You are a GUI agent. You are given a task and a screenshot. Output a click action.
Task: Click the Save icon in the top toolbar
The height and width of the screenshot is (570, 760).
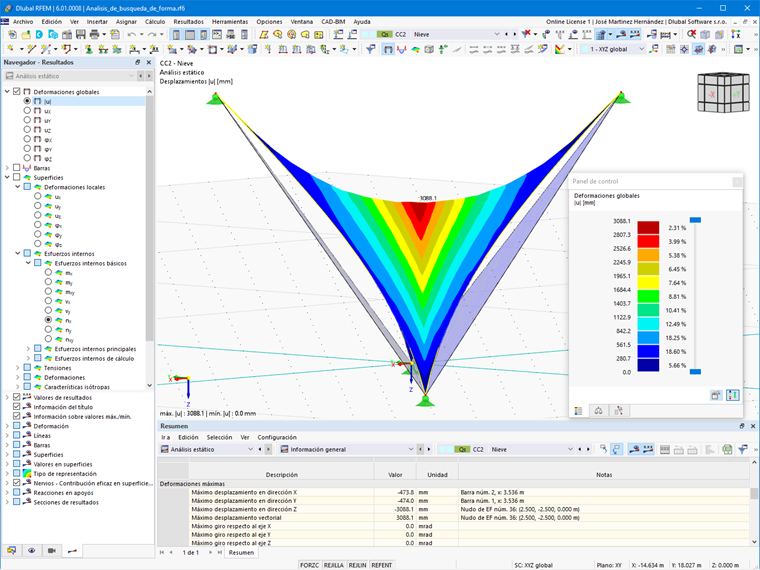(x=80, y=34)
